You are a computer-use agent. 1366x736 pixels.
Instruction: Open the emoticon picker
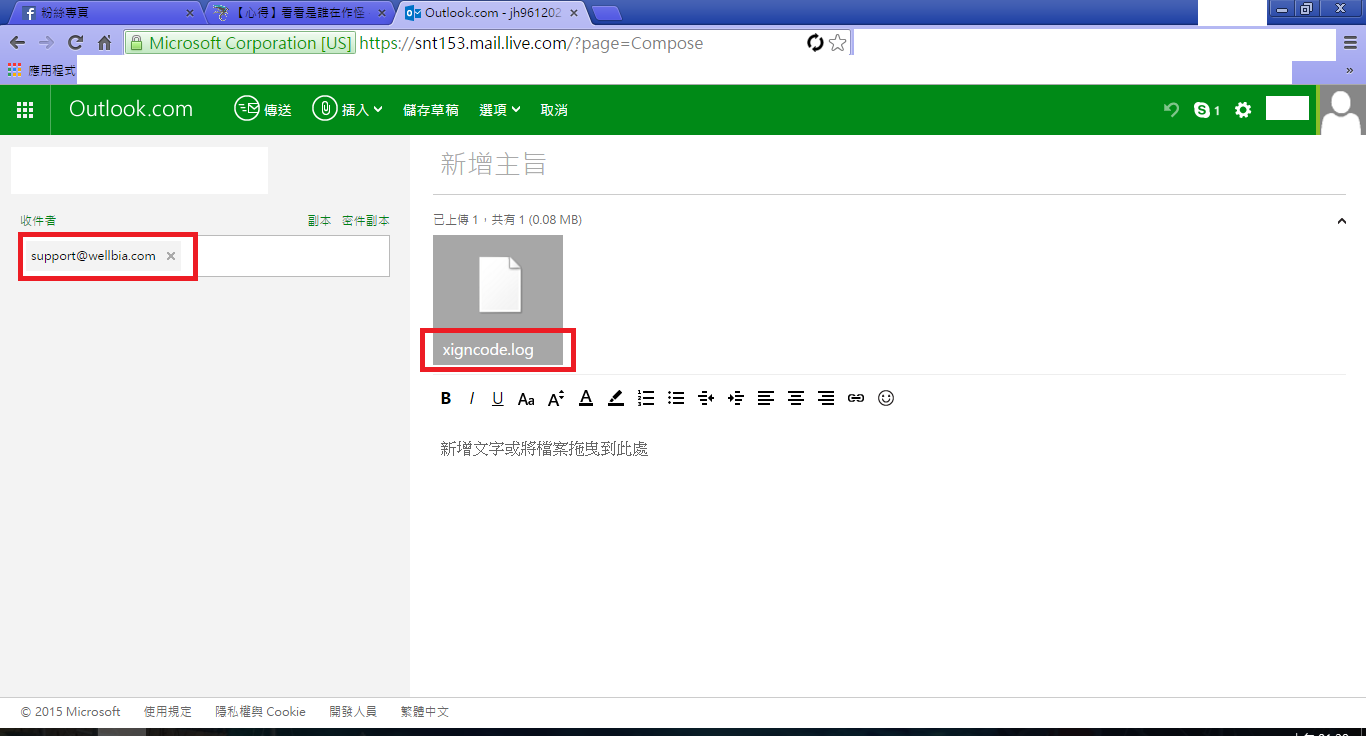click(886, 398)
